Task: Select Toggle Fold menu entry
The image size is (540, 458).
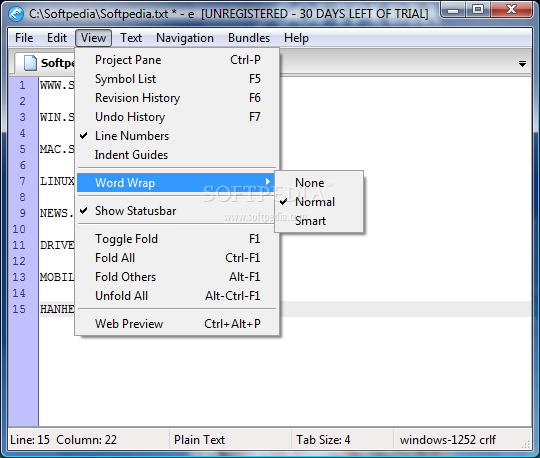Action: click(x=177, y=239)
